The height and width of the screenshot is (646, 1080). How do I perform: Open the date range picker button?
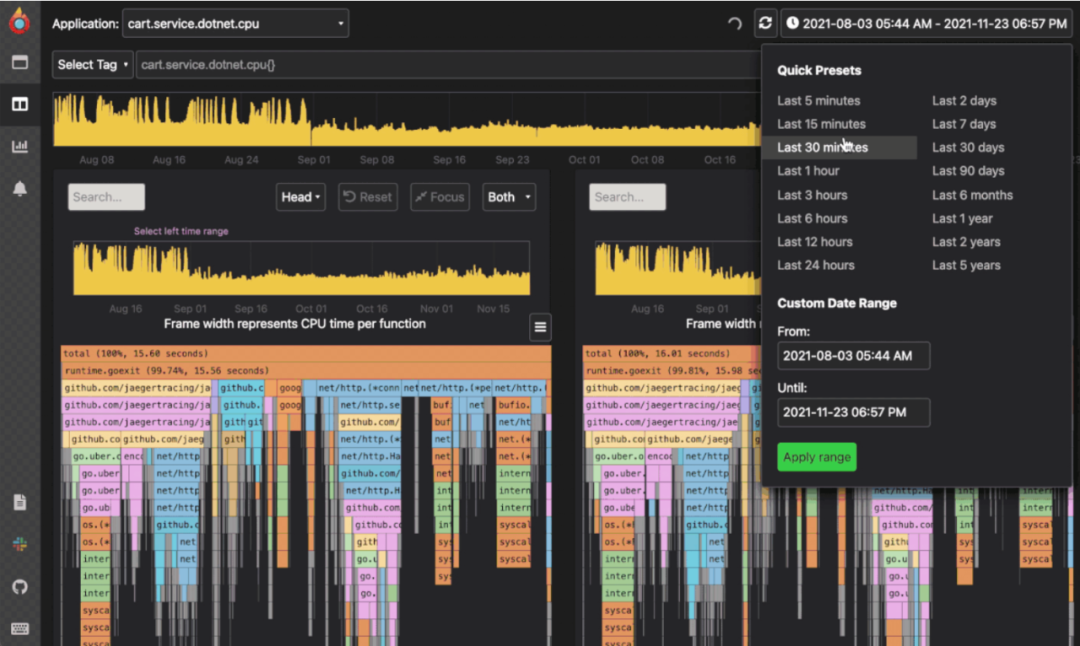click(926, 23)
